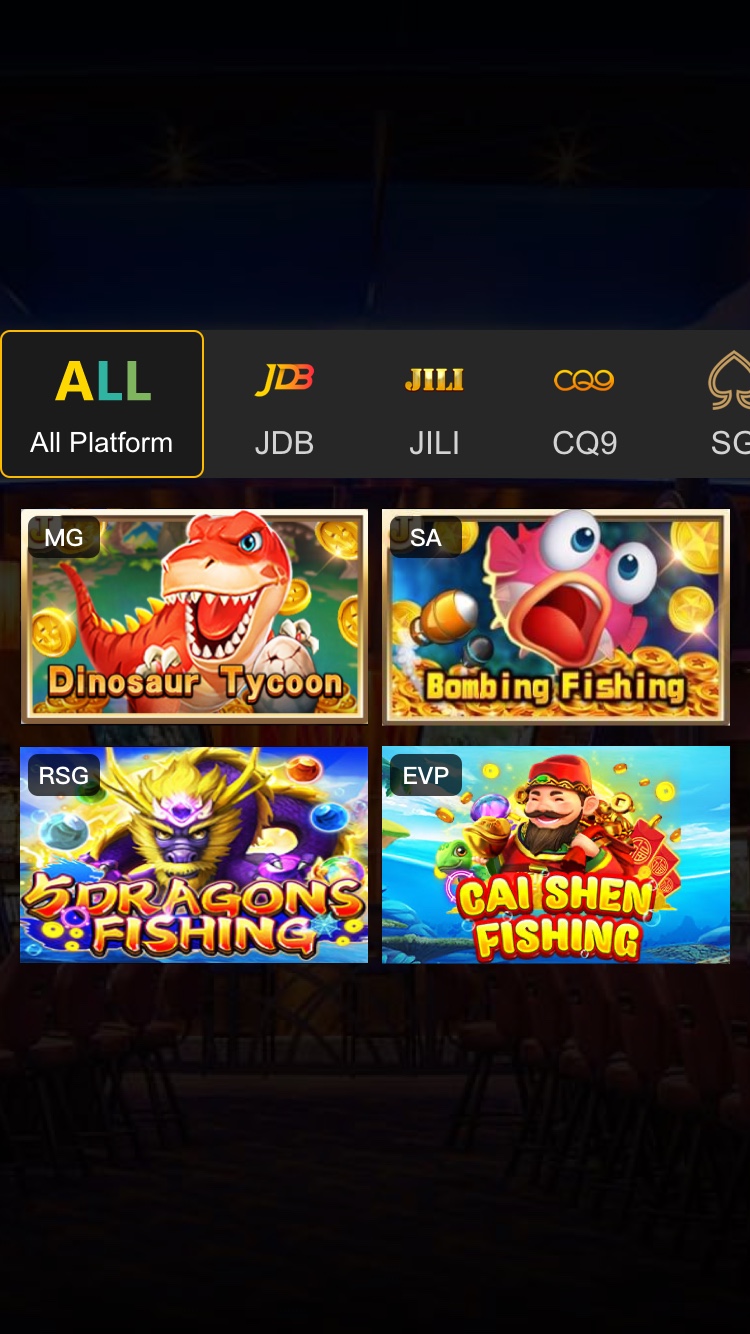Open the JILI text tab

coord(434,443)
